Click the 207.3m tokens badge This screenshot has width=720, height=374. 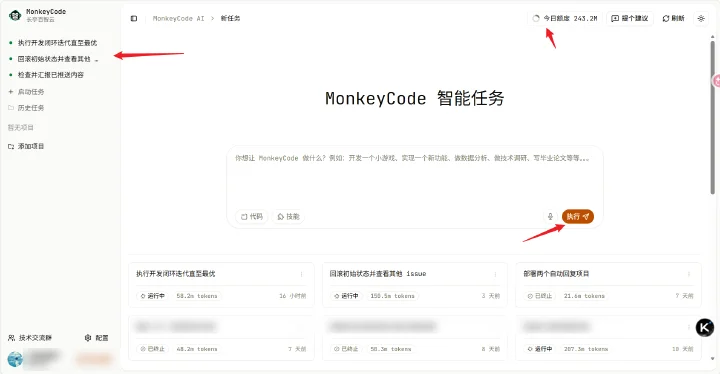coord(586,349)
